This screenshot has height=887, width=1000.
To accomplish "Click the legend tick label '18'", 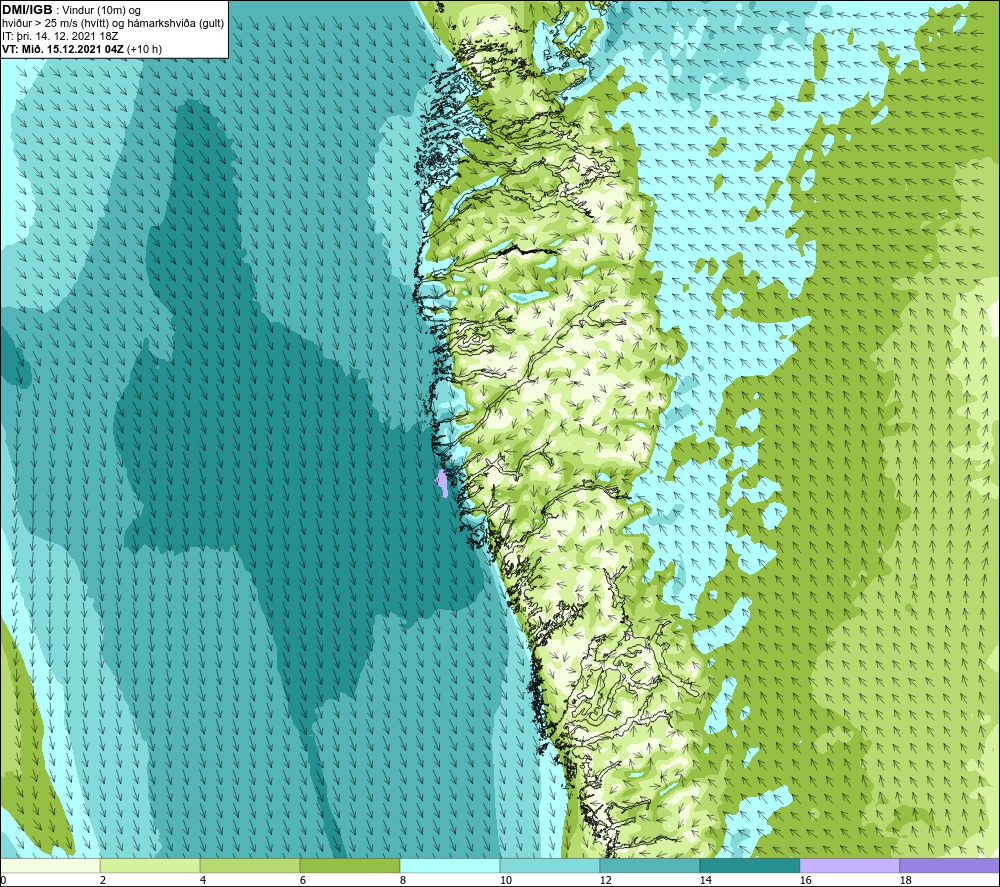I will (906, 880).
